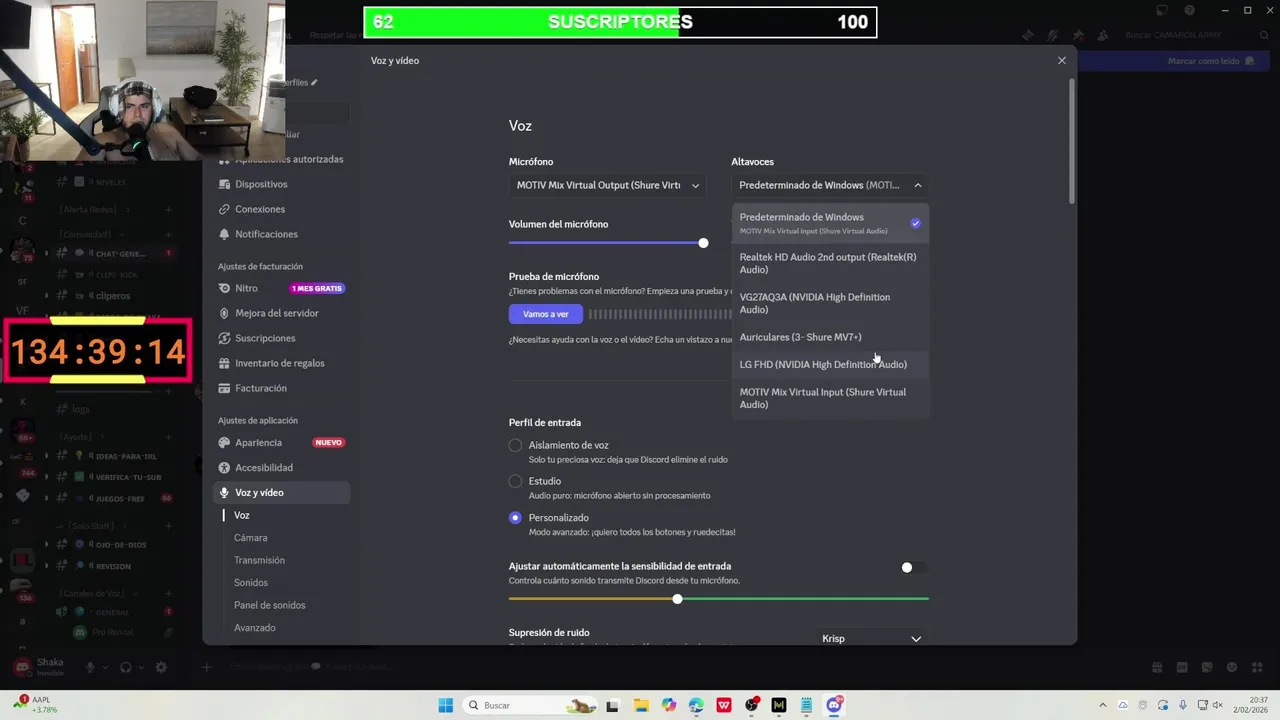The width and height of the screenshot is (1280, 720).
Task: Choose LG FHD NVIDIA audio option
Action: click(830, 364)
